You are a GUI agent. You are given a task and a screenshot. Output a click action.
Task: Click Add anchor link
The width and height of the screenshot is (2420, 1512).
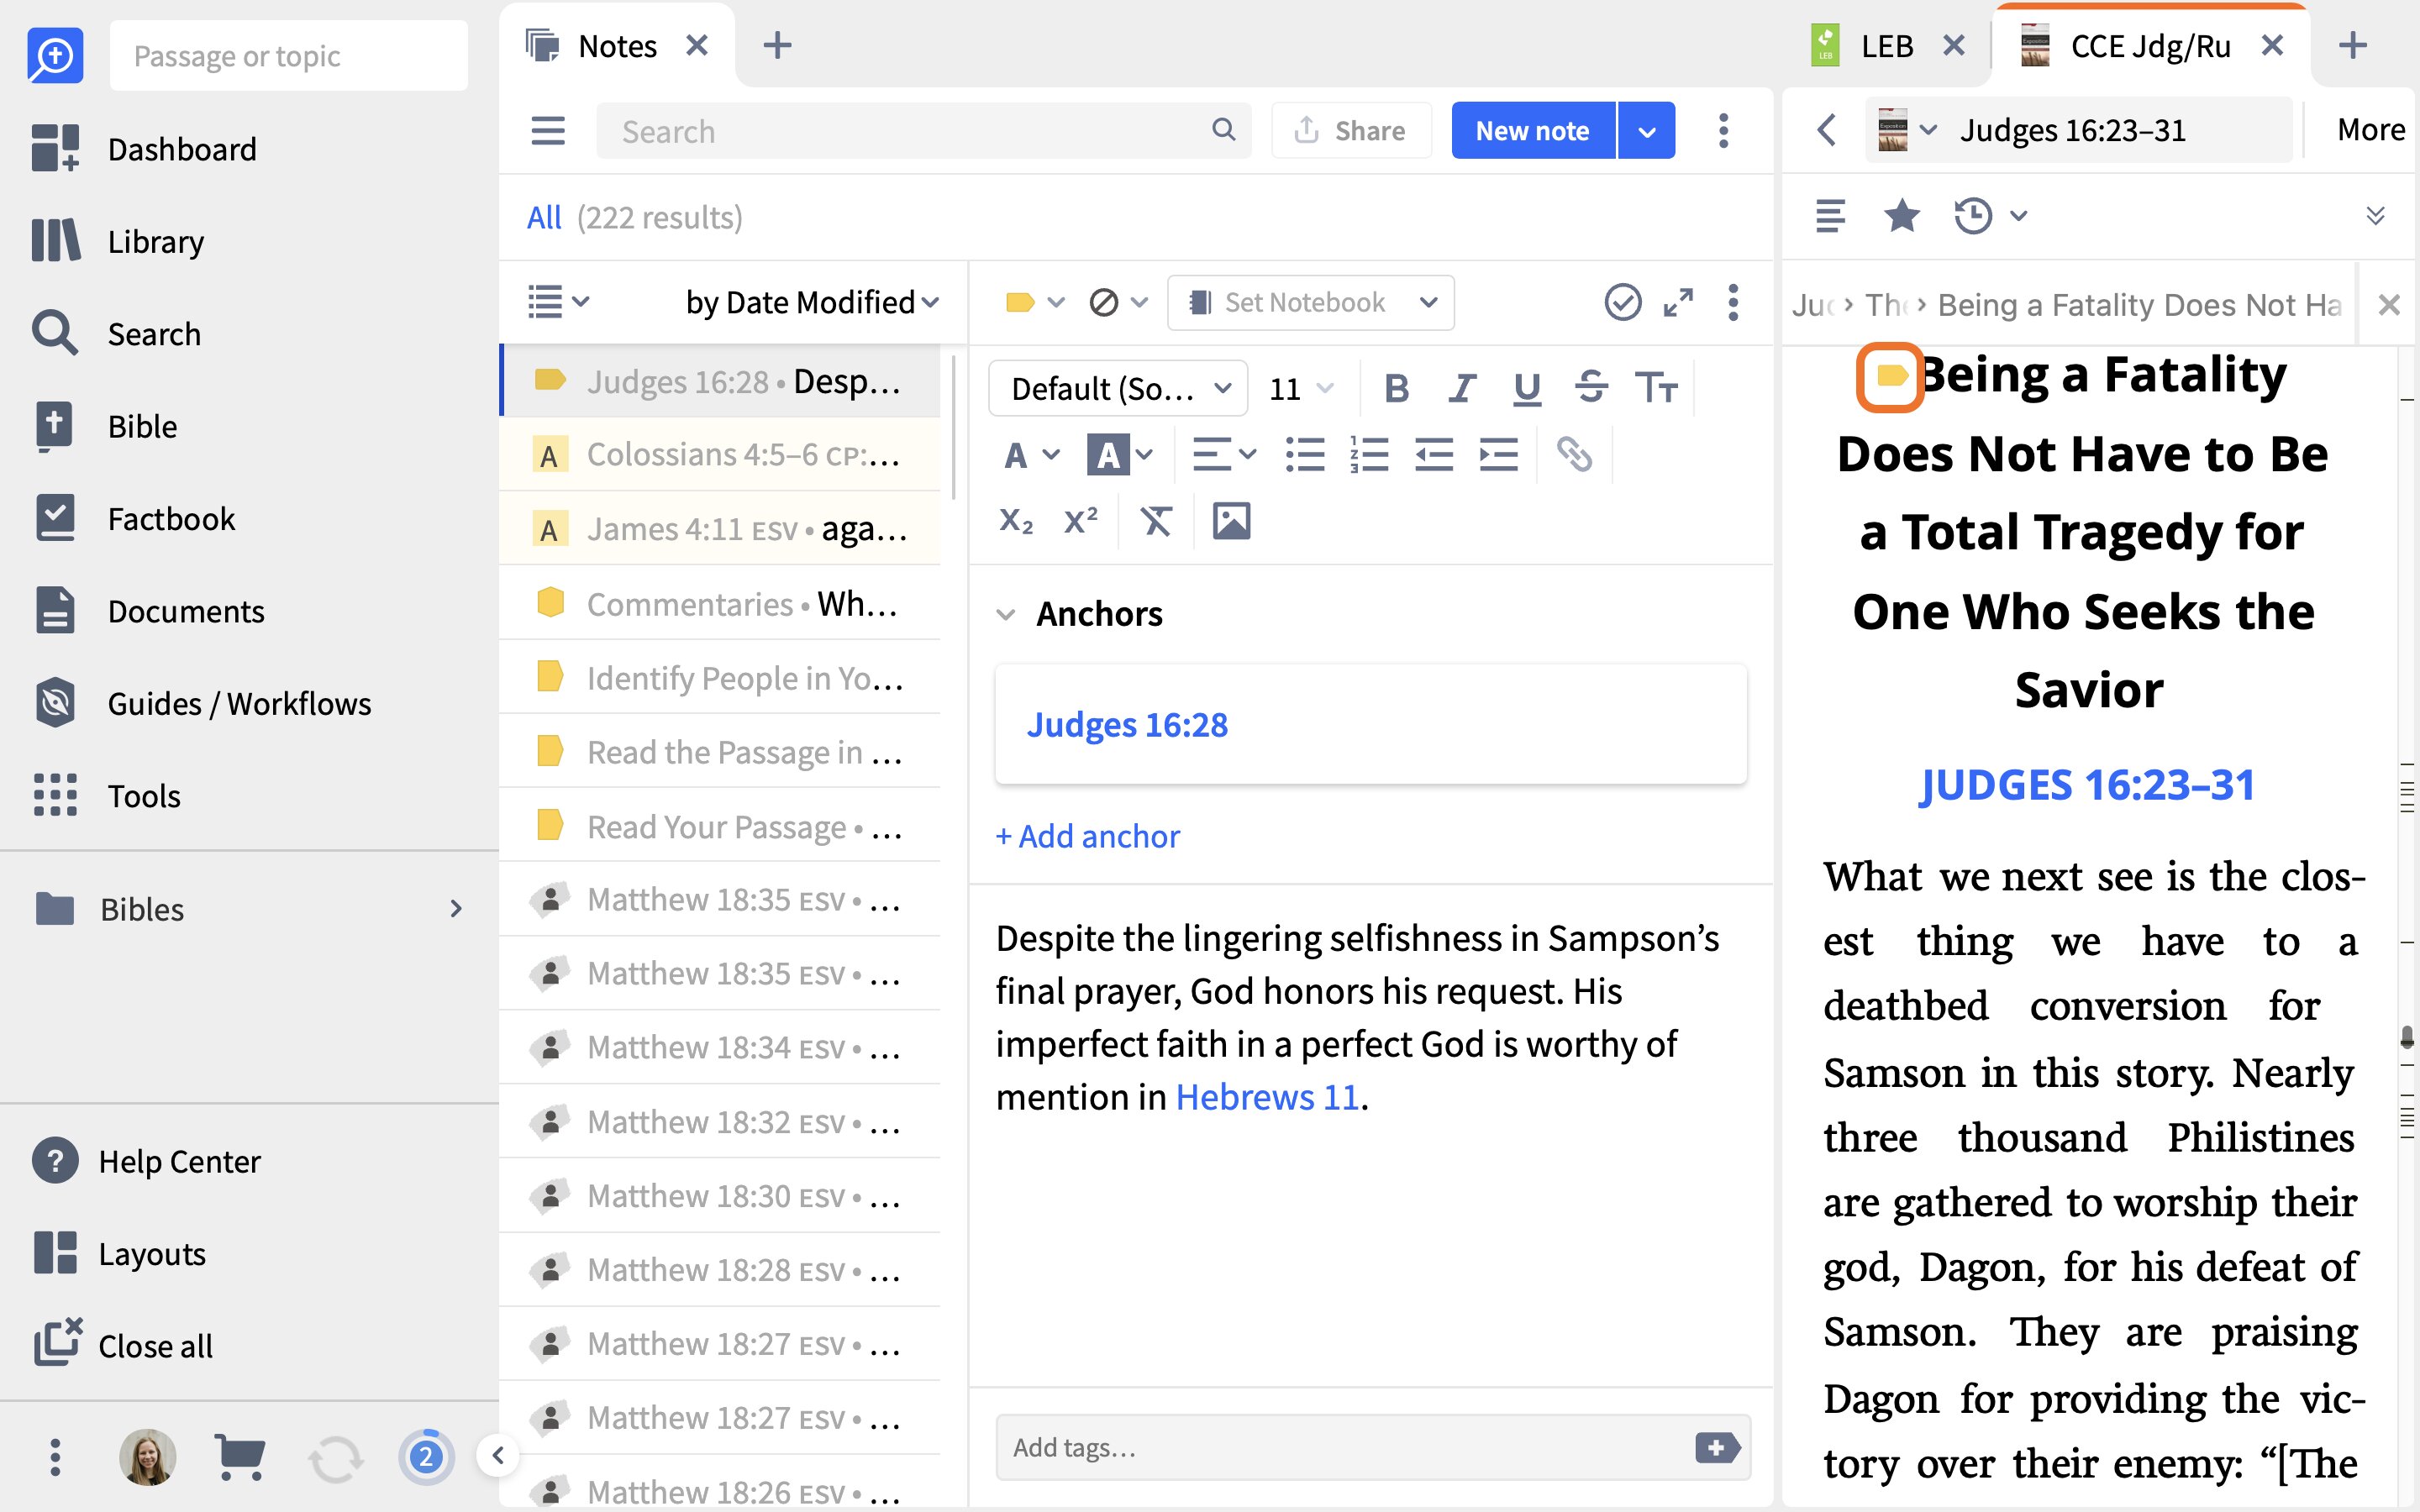pos(1087,836)
